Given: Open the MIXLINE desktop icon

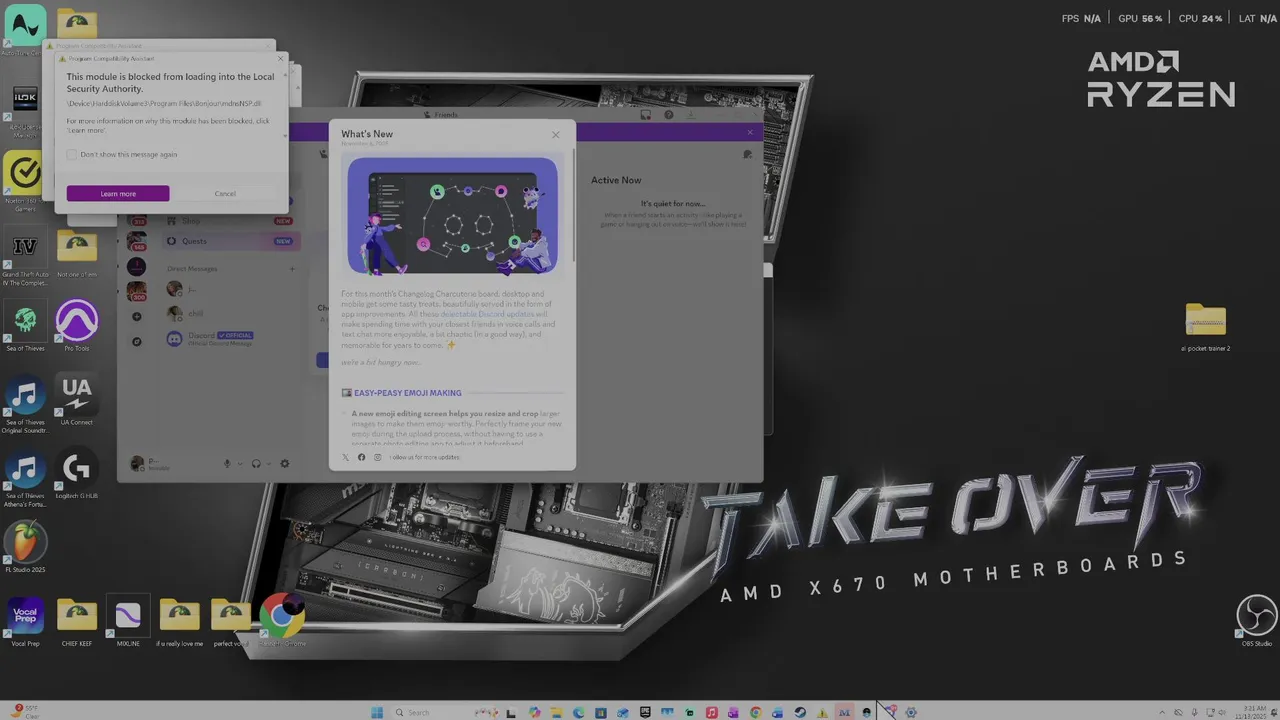Looking at the screenshot, I should pyautogui.click(x=128, y=622).
